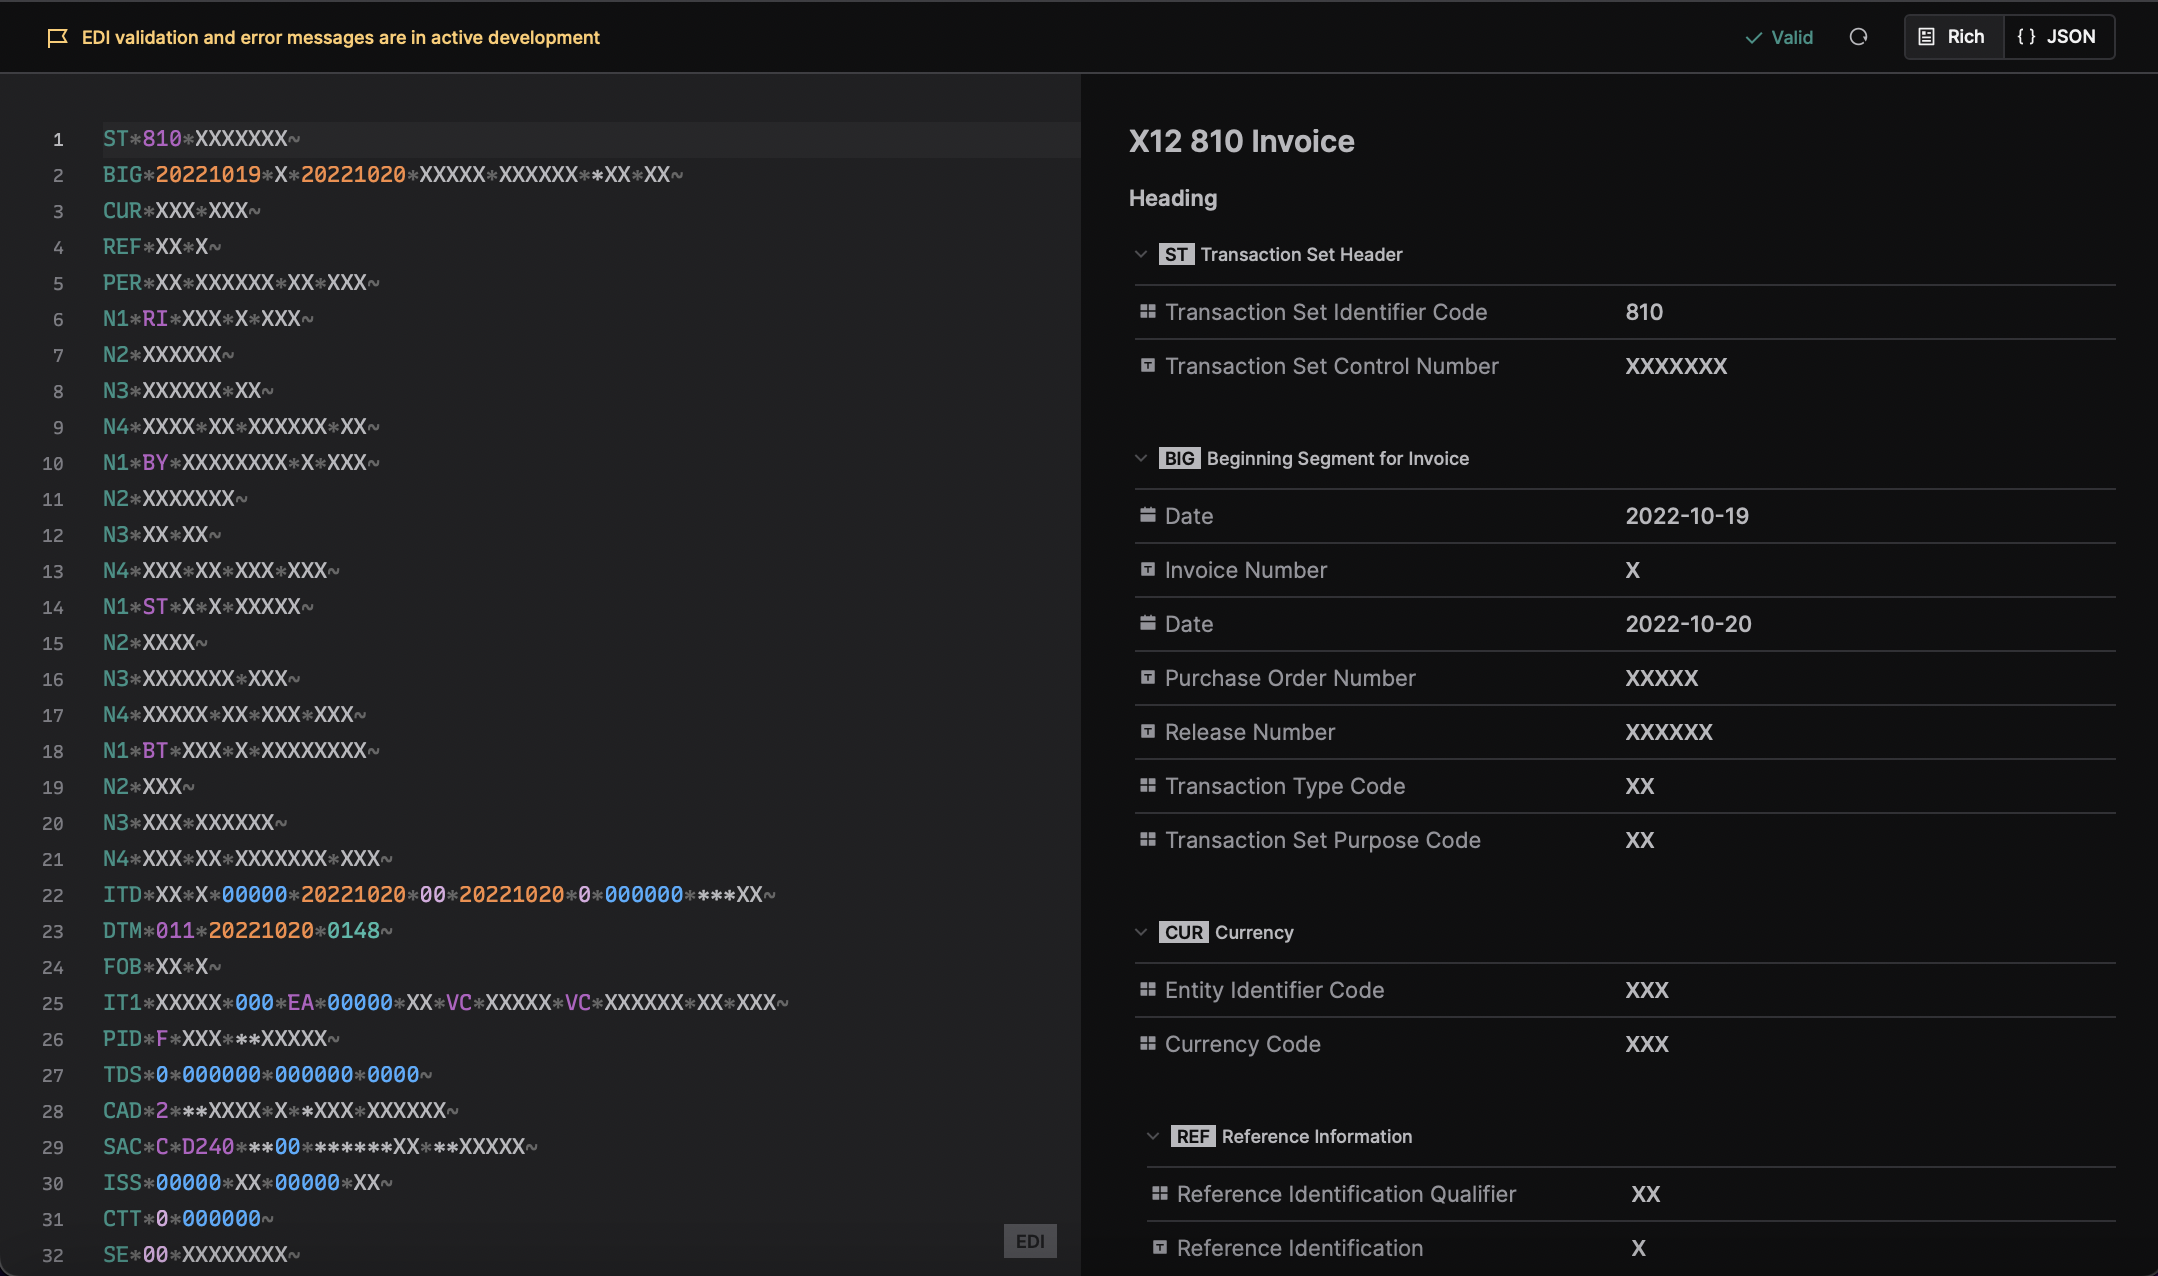This screenshot has width=2158, height=1276.
Task: Click the EDI validation development notice text
Action: click(341, 38)
